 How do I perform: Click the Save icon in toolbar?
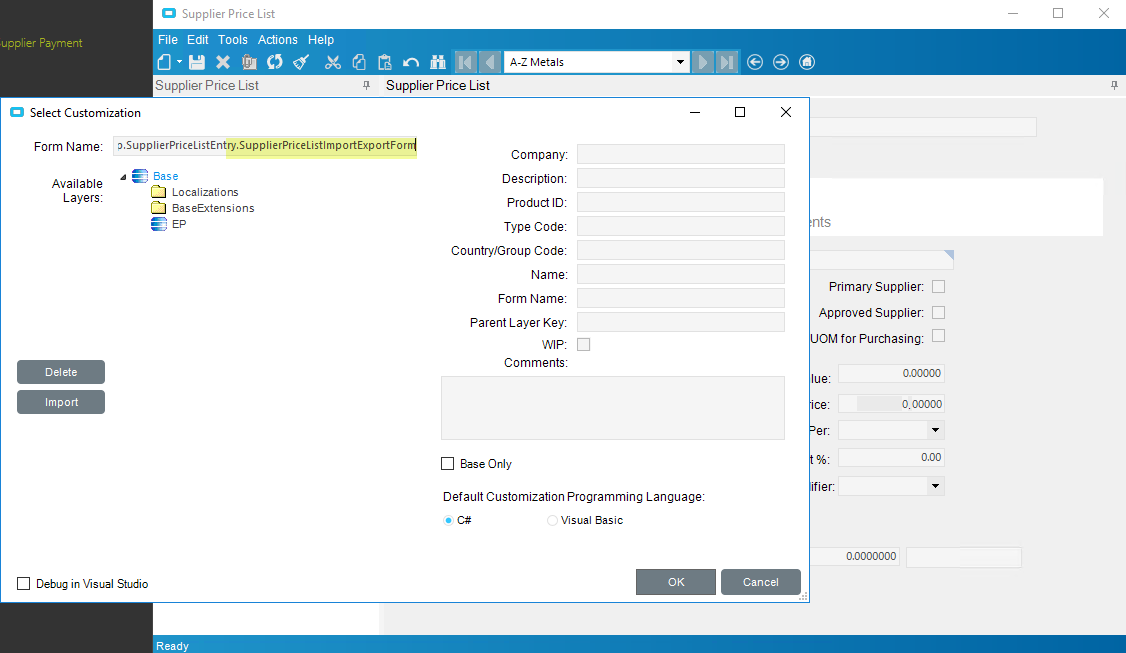pos(197,62)
